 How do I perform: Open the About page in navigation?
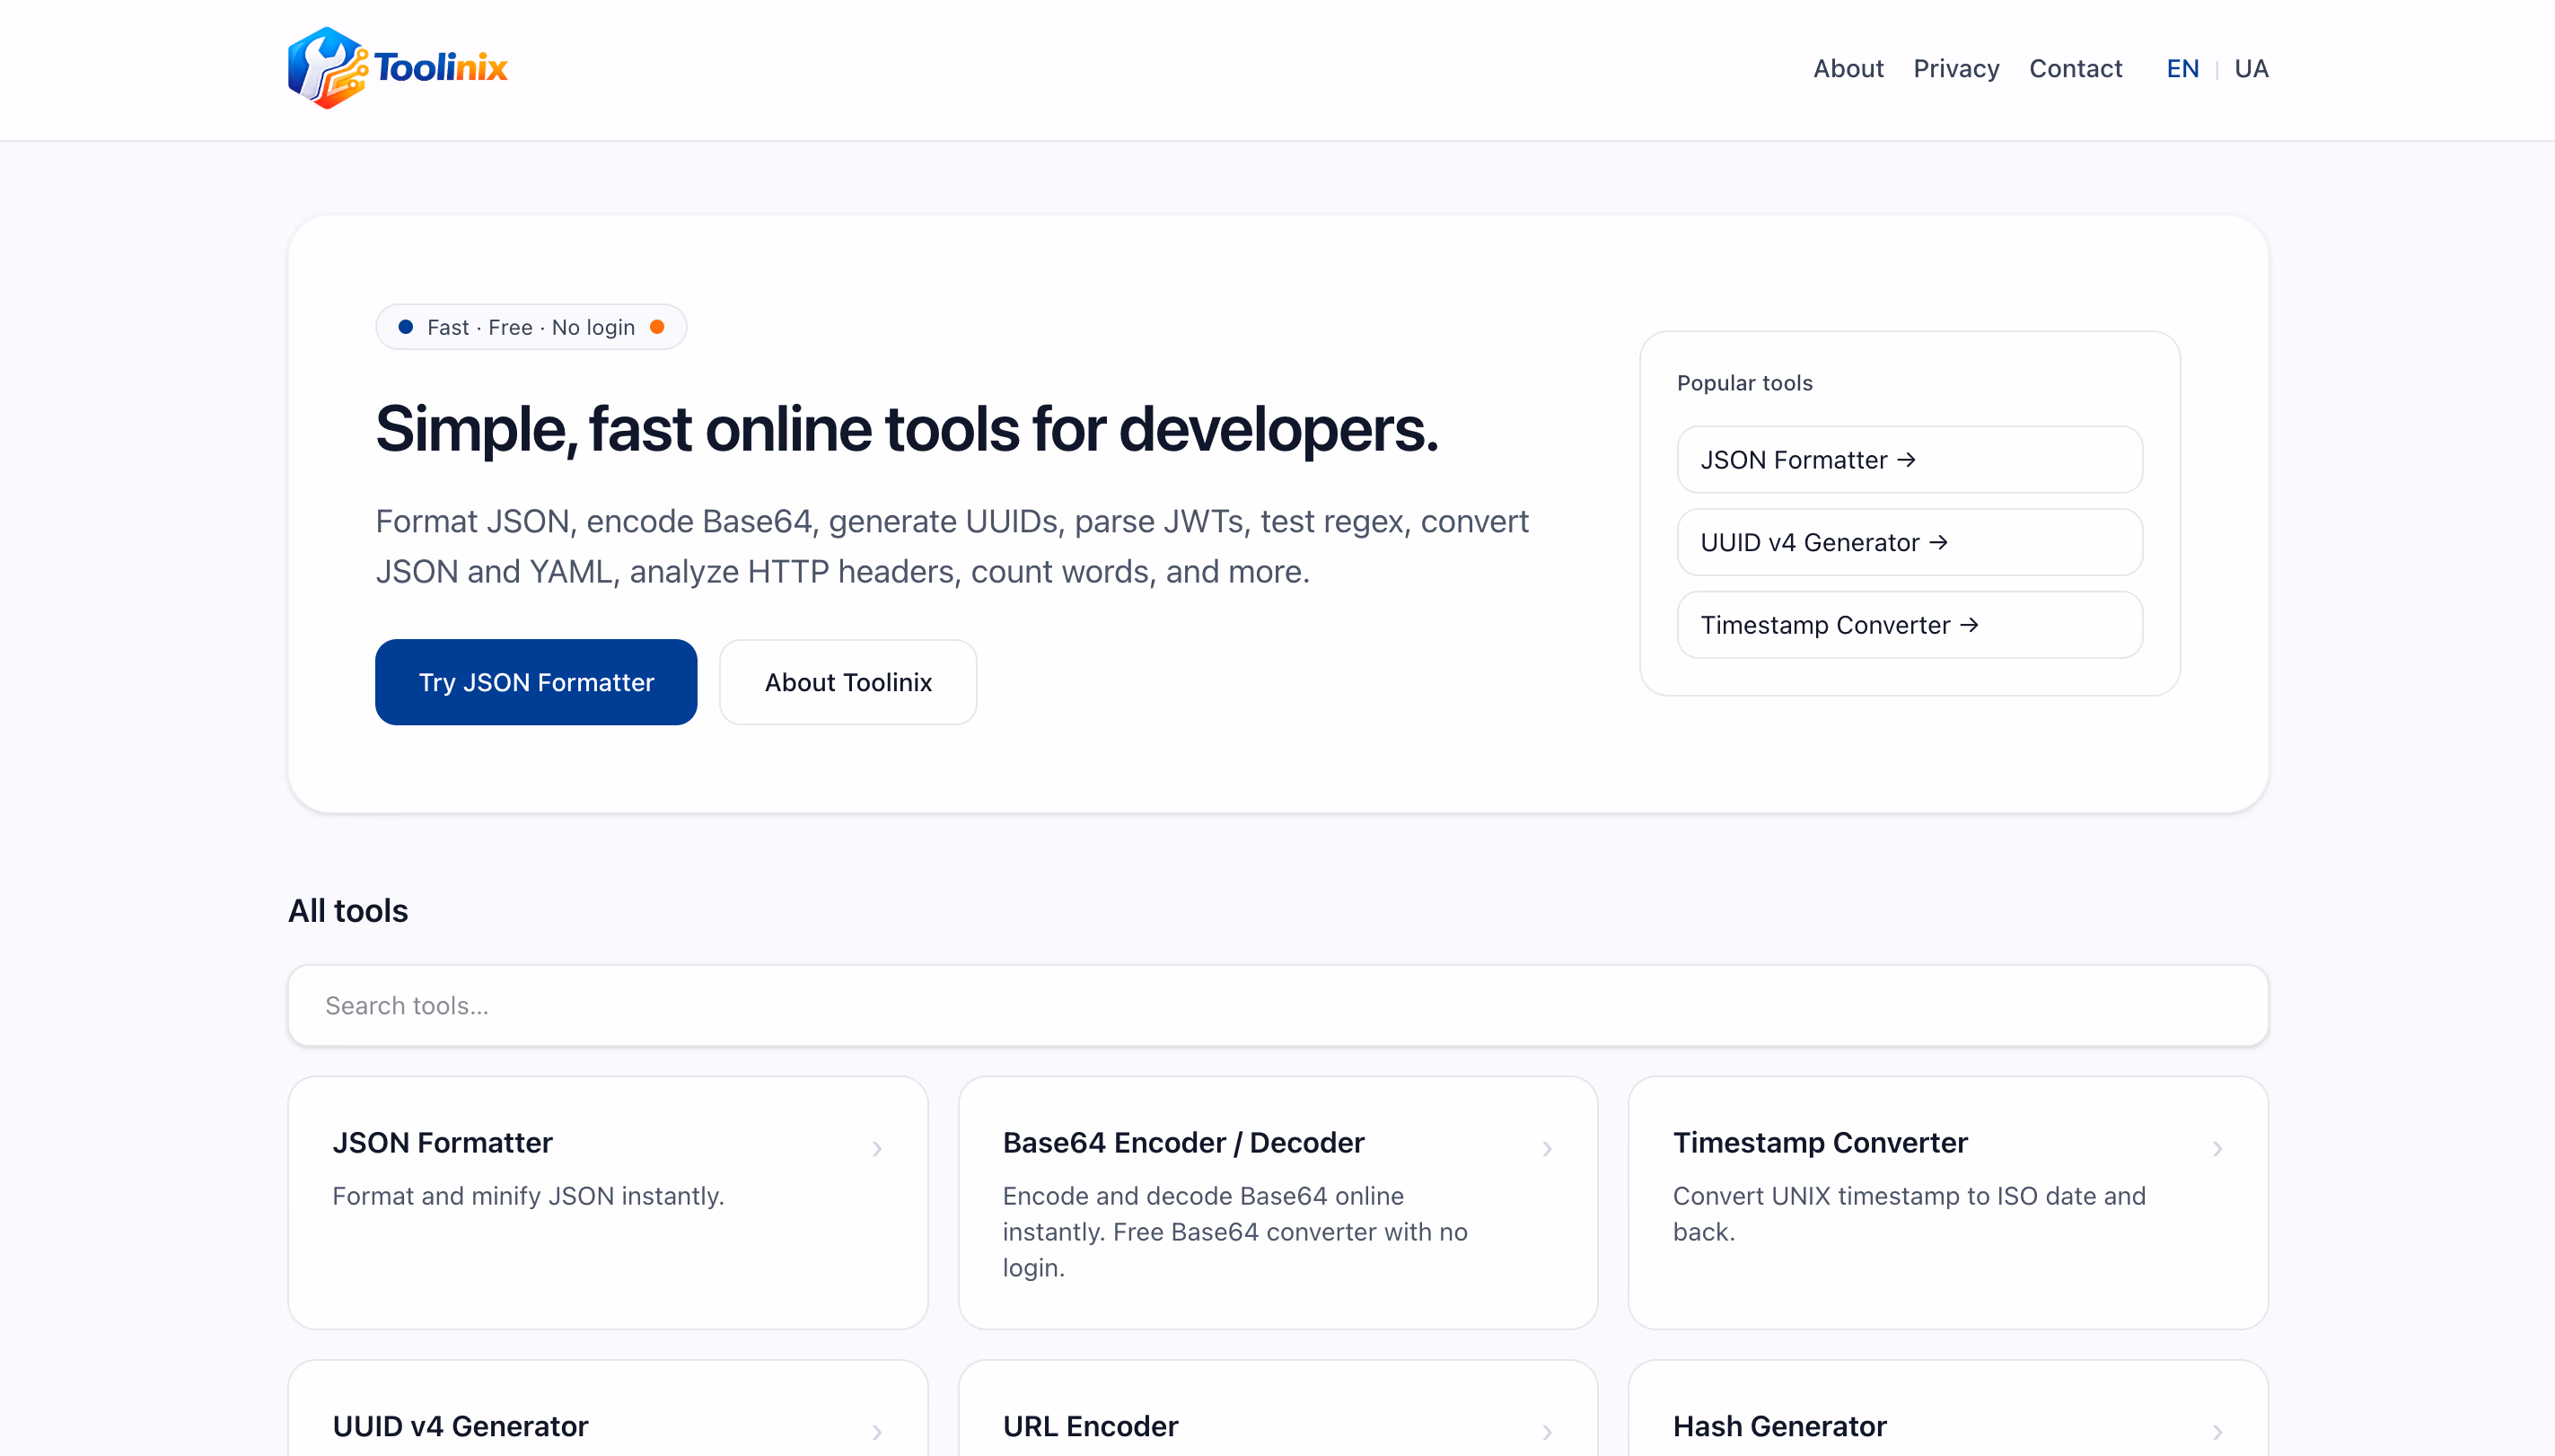pos(1848,68)
